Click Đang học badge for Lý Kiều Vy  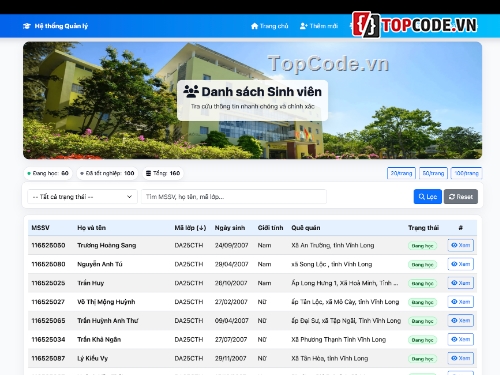coord(422,359)
